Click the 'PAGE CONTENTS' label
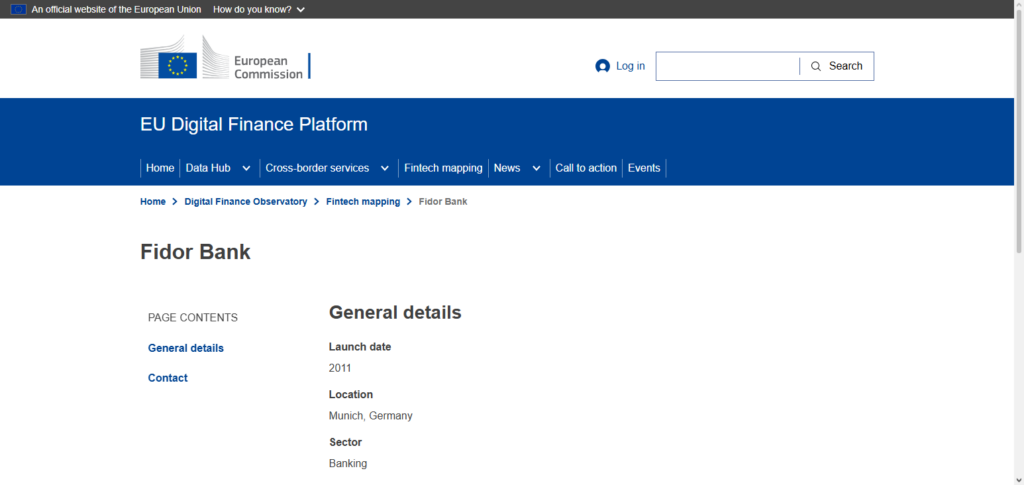Viewport: 1024px width, 485px height. [x=193, y=318]
